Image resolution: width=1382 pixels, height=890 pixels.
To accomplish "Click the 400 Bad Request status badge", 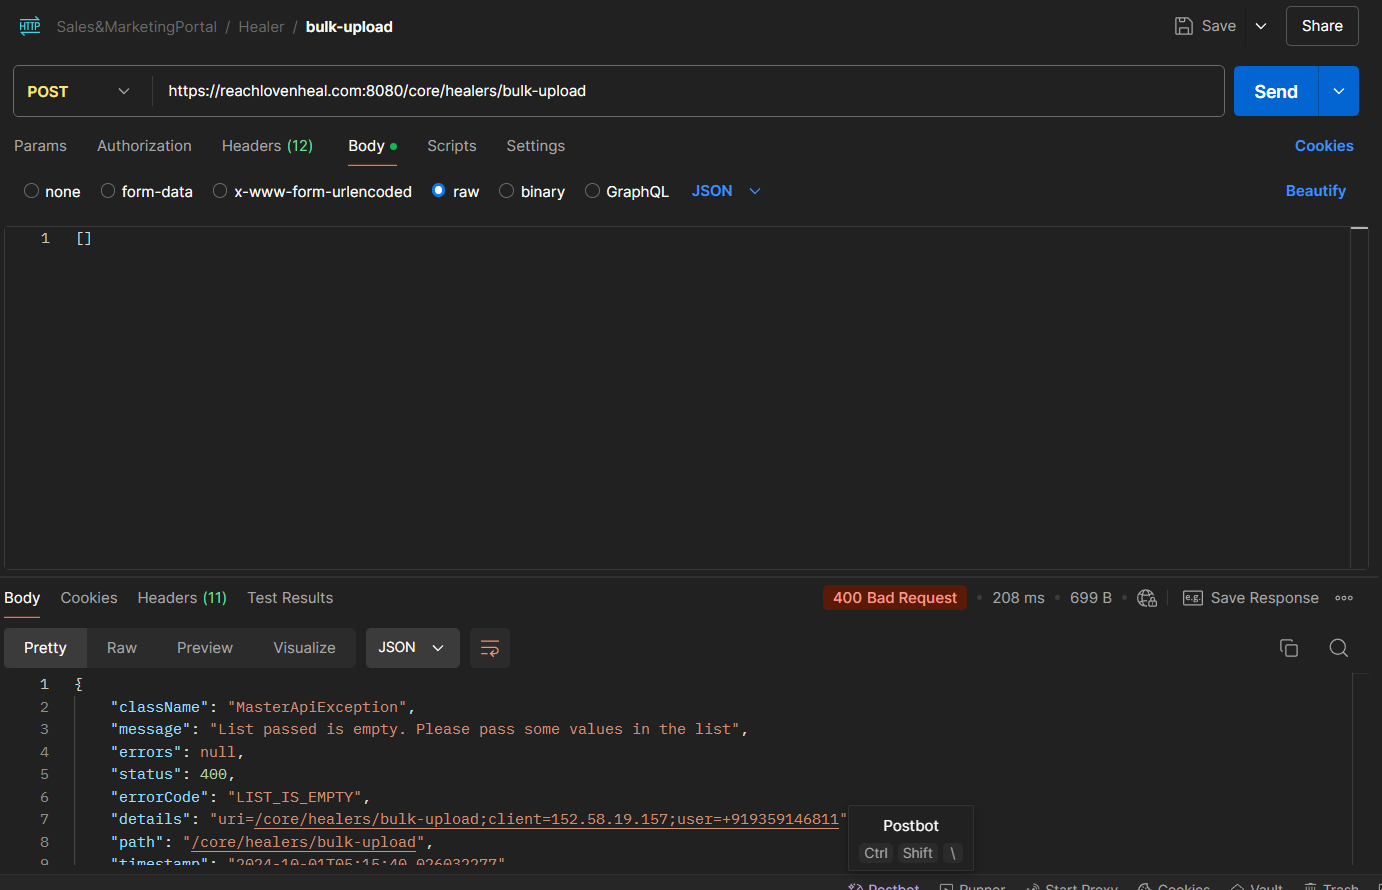I will (895, 598).
